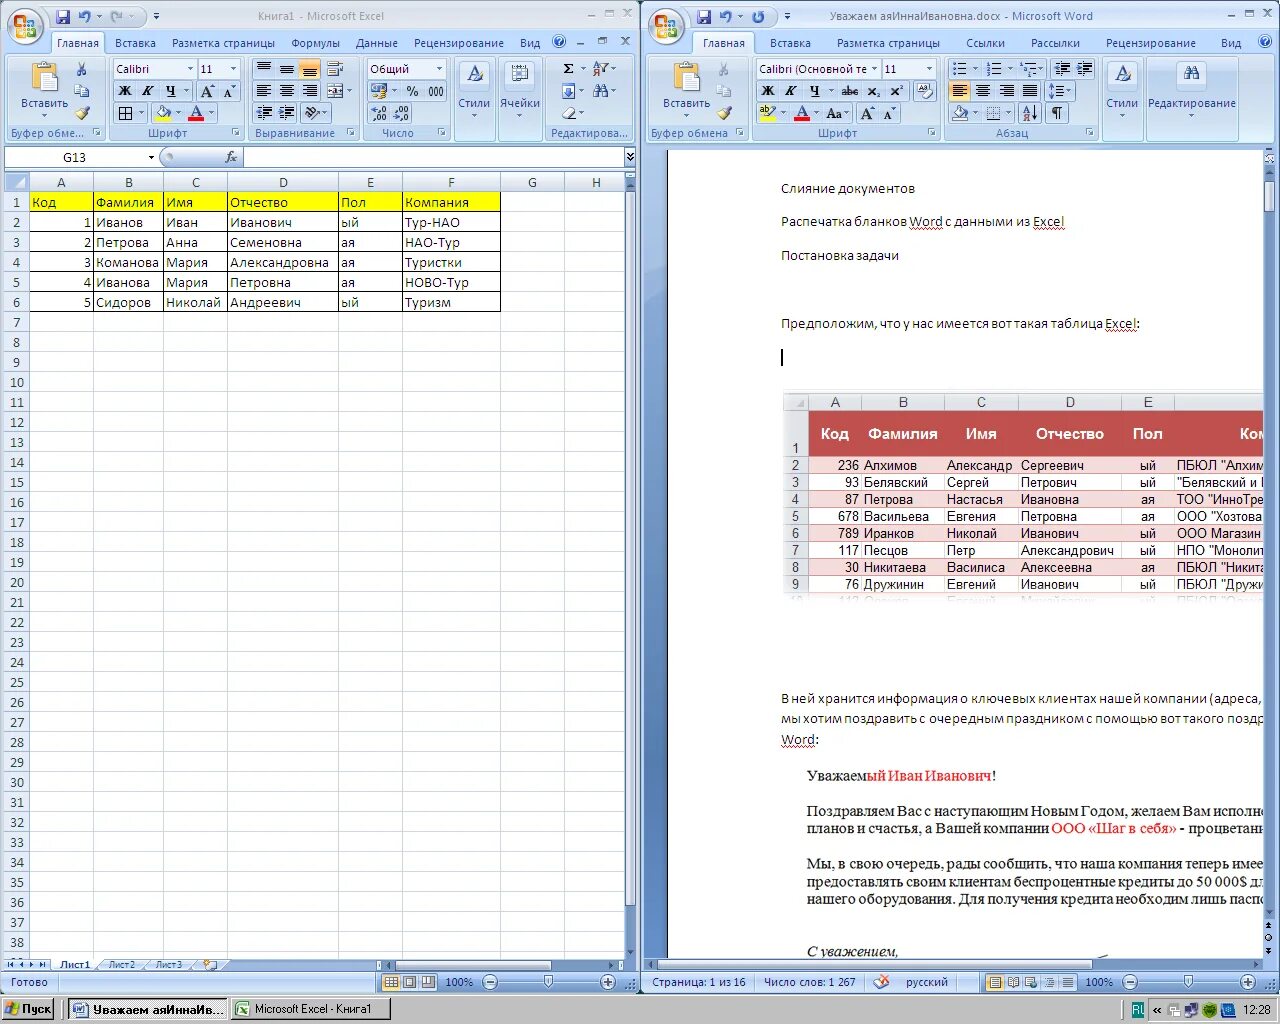The width and height of the screenshot is (1280, 1024).
Task: Click Undo arrow in Word quick access toolbar
Action: tap(725, 17)
